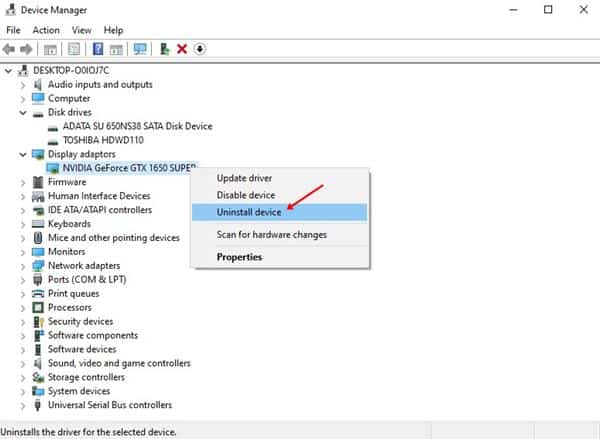
Task: Expand the Network adapters node
Action: click(23, 266)
